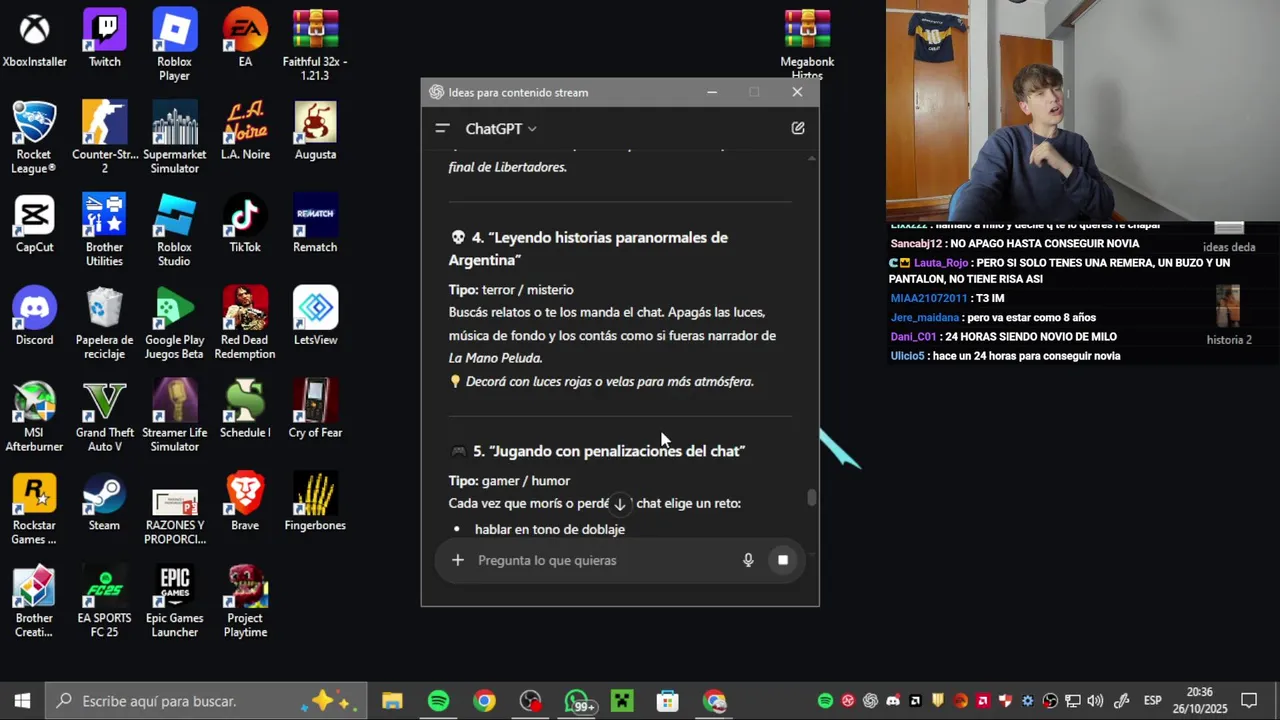
Task: Select the Grand Theft Auto V icon
Action: 105,416
